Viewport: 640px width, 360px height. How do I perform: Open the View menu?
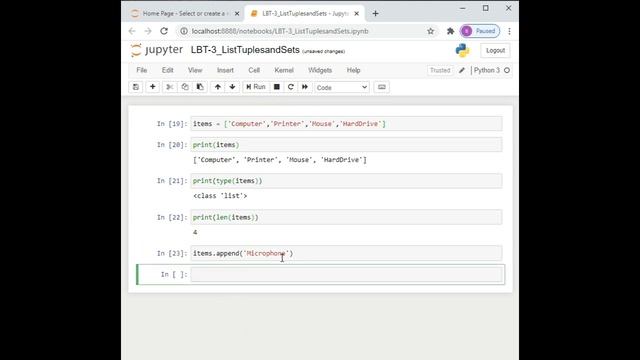195,70
